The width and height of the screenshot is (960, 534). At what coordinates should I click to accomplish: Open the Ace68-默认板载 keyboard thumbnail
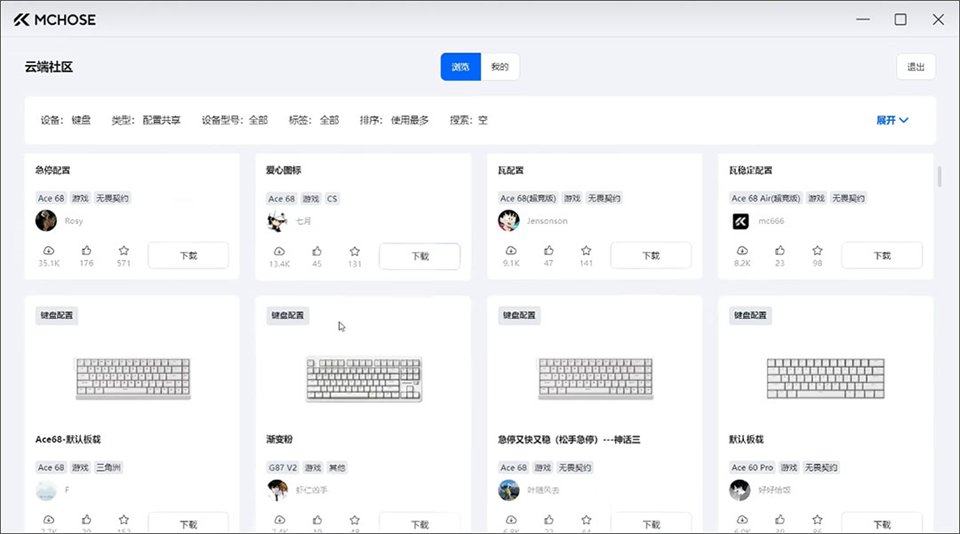pos(133,379)
